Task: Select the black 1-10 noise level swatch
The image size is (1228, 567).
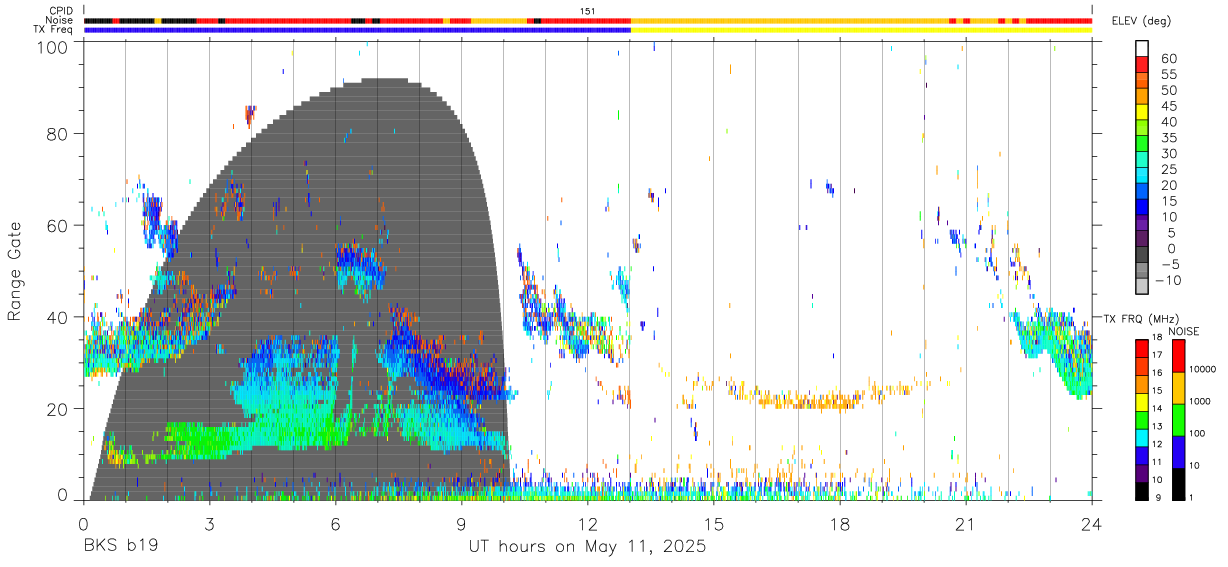Action: [x=1179, y=484]
